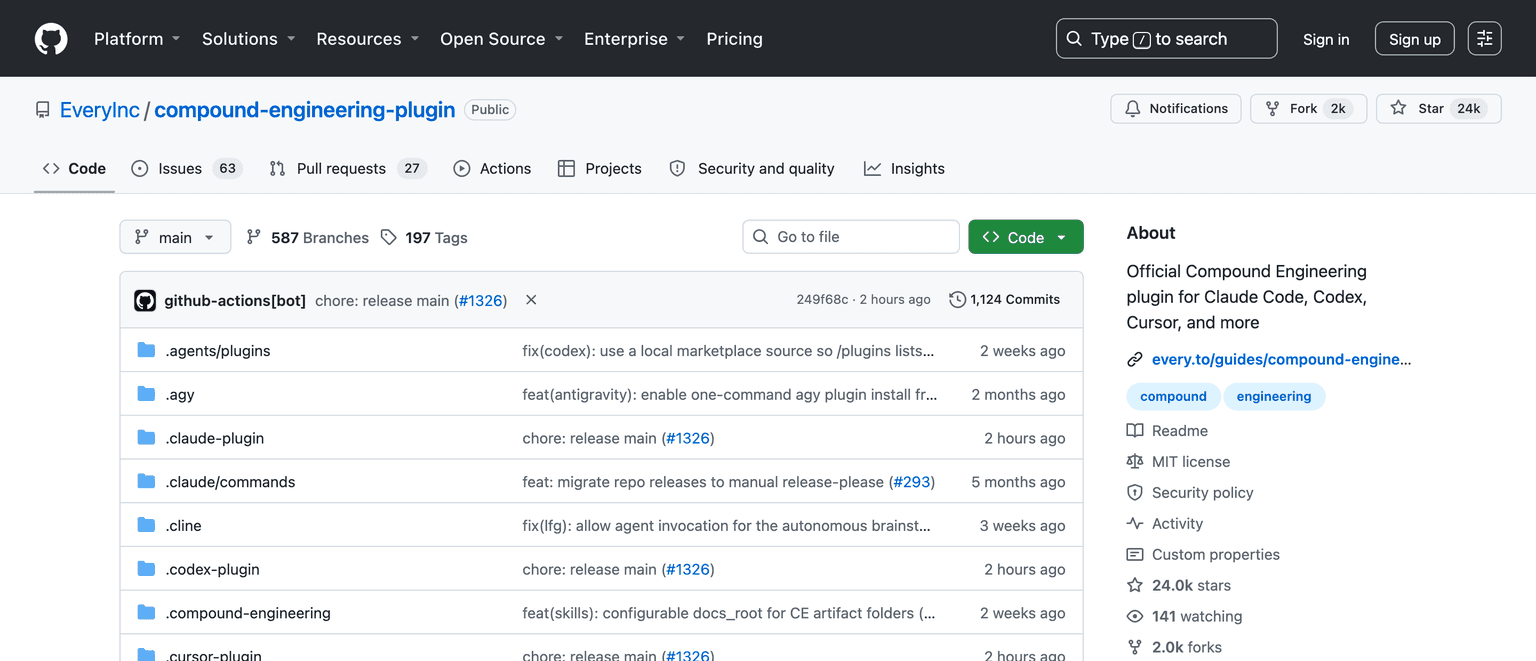The image size is (1536, 661).
Task: View 141 watching list
Action: tap(1184, 617)
